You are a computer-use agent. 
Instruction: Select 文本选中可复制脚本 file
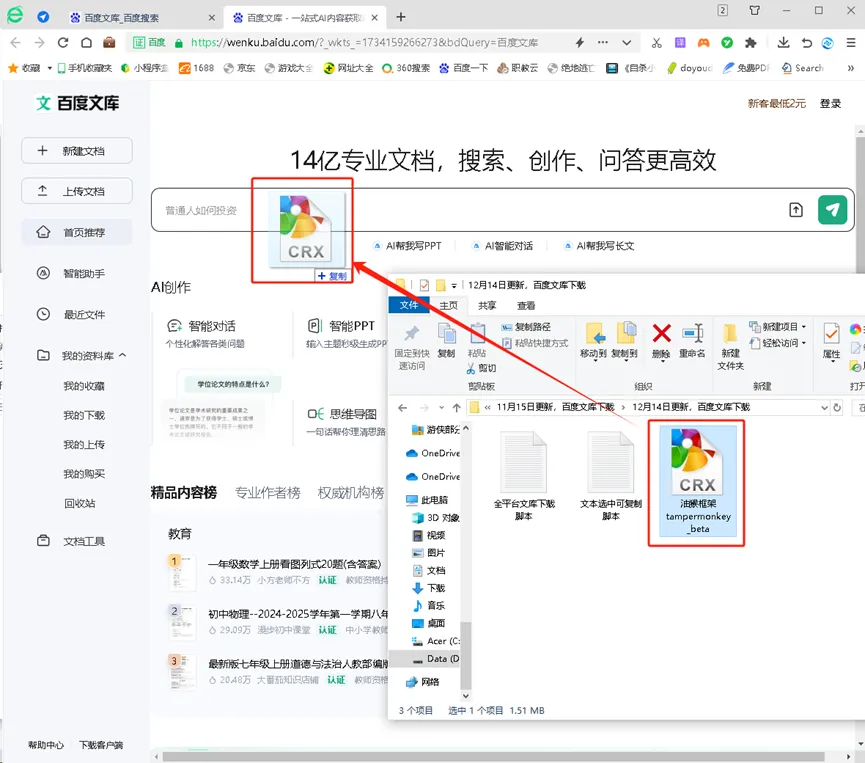[x=611, y=476]
